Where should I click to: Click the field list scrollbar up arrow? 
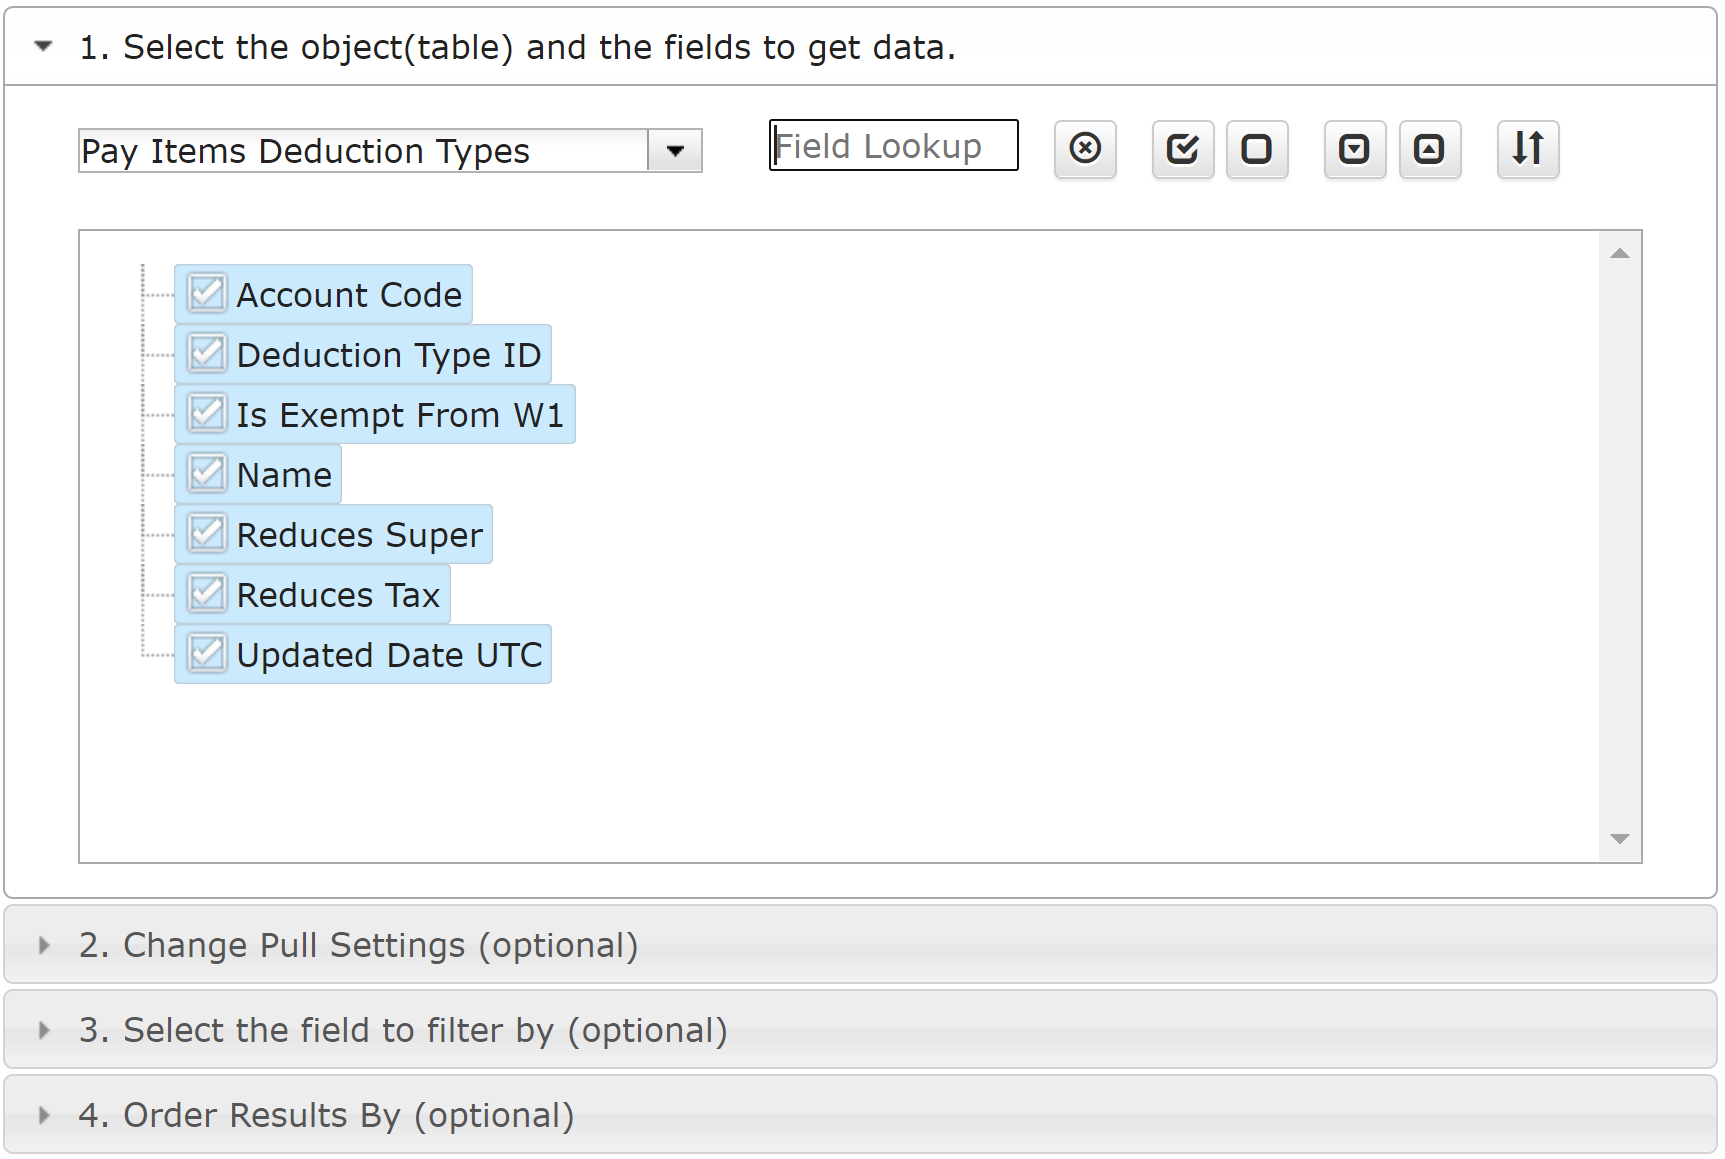tap(1620, 253)
